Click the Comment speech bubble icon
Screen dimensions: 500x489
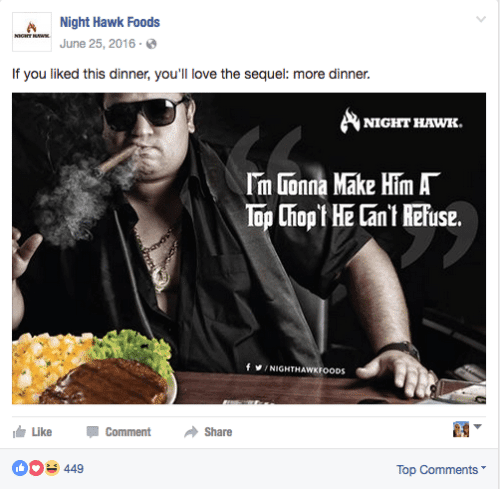92,432
